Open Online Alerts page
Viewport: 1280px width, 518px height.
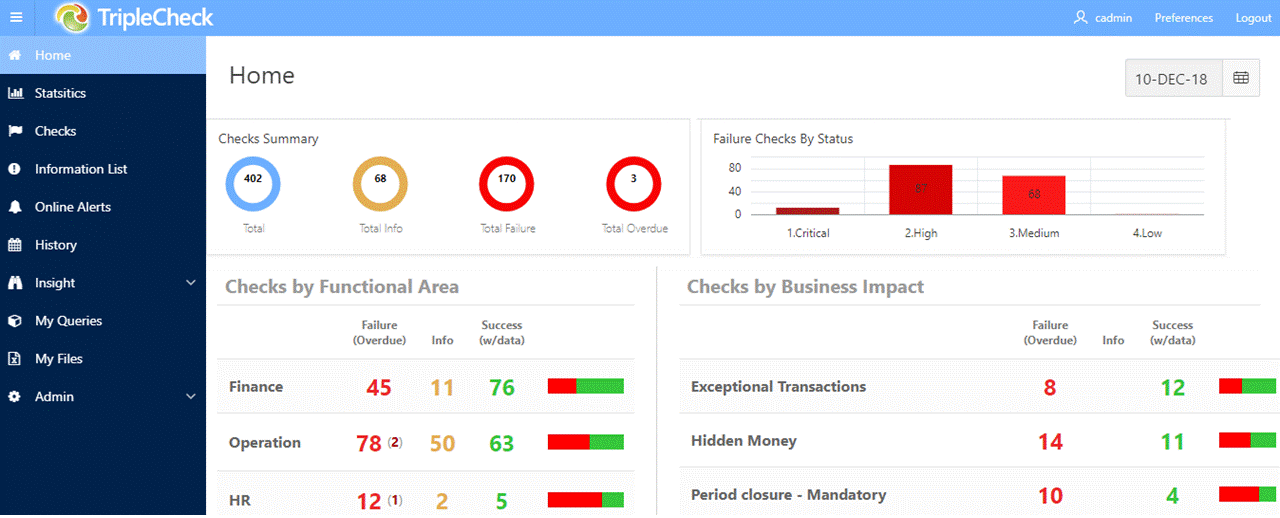[103, 207]
